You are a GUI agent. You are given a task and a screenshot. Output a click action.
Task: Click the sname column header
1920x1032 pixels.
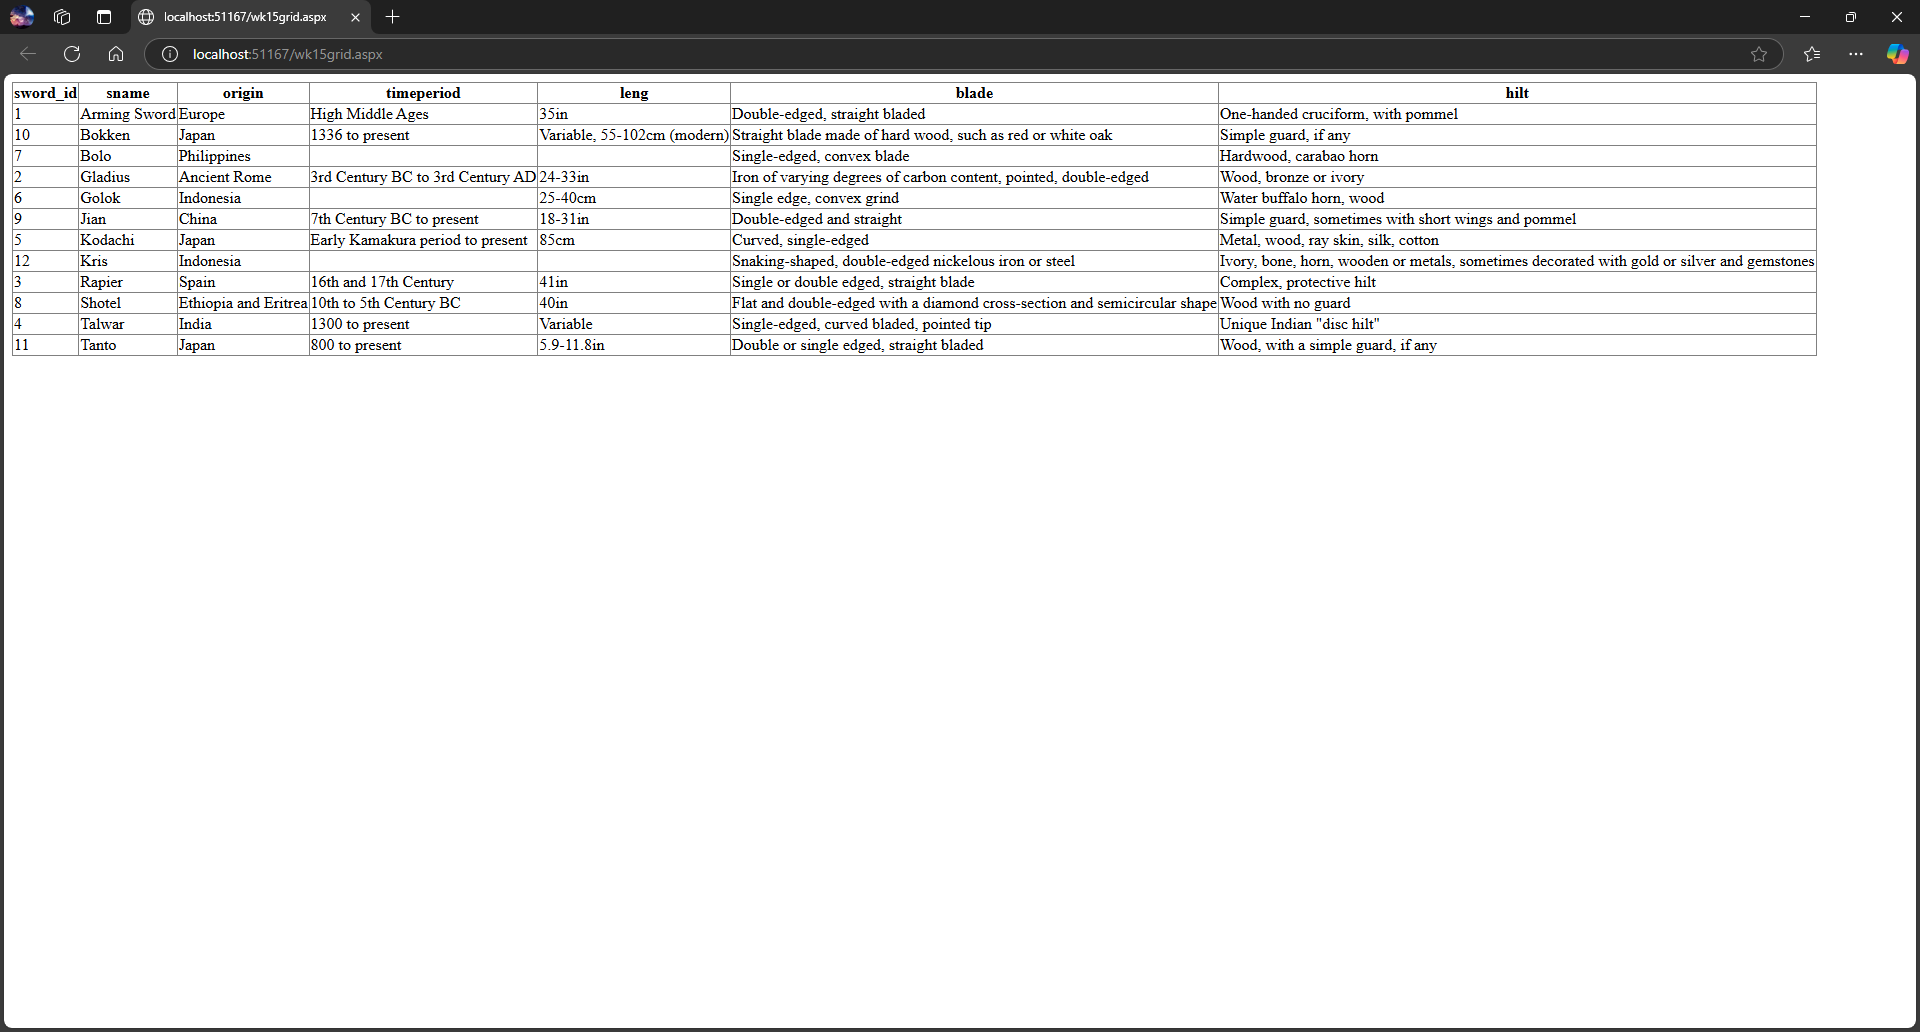coord(128,93)
